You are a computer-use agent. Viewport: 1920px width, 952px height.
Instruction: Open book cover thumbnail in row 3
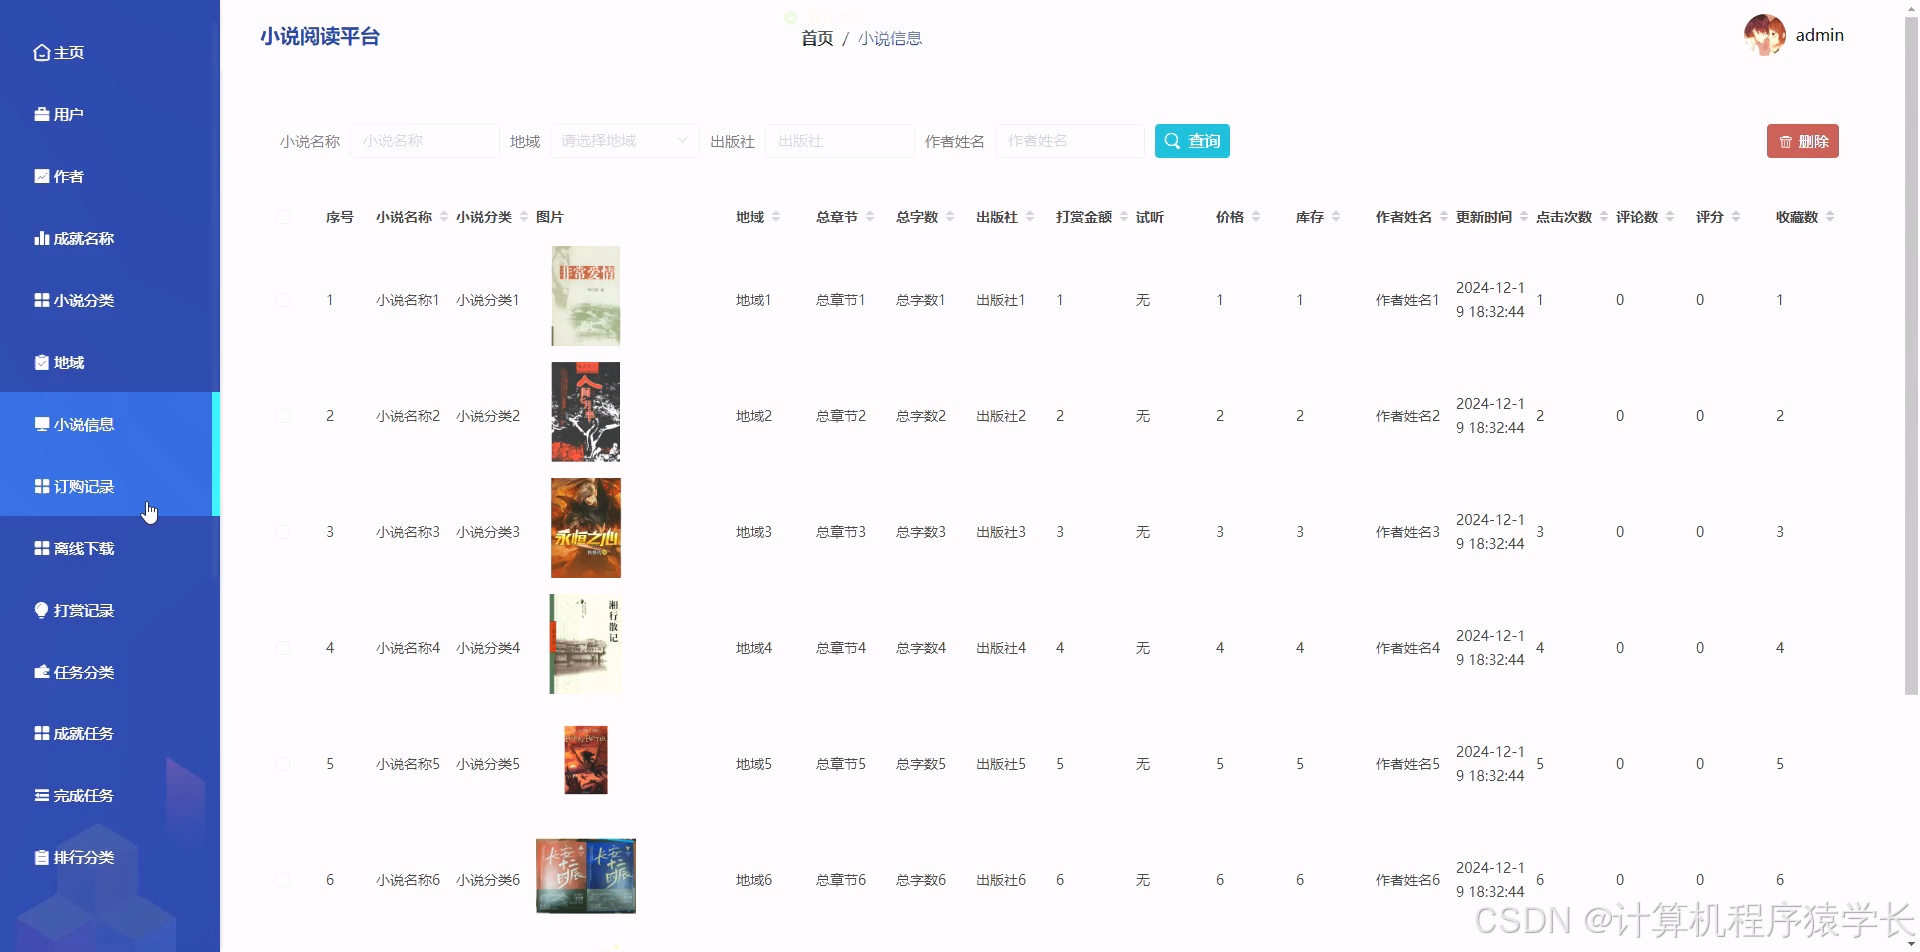586,528
